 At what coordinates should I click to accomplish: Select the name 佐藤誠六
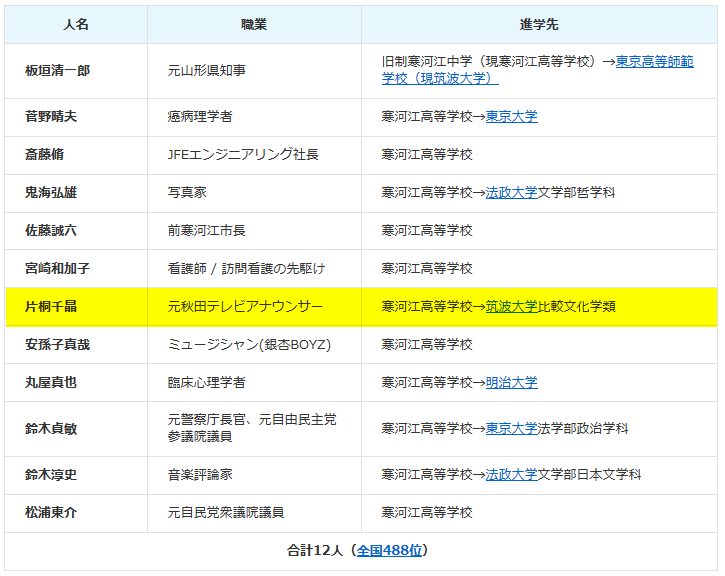[51, 230]
